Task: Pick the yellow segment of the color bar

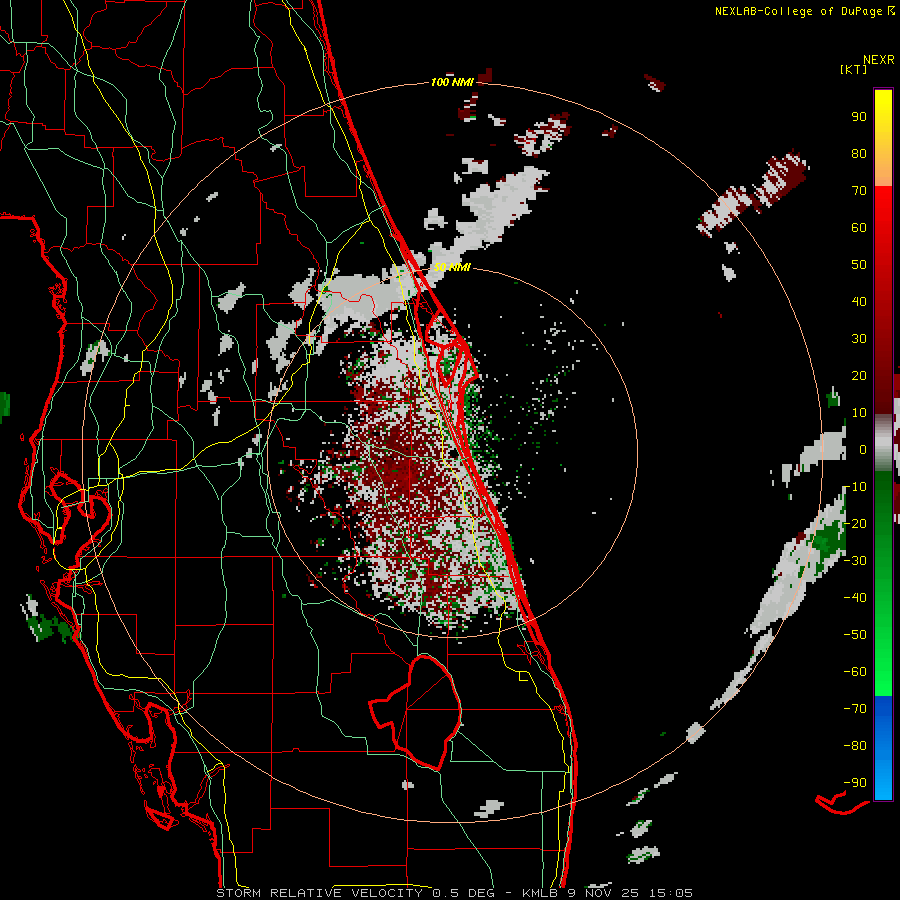Action: point(883,138)
